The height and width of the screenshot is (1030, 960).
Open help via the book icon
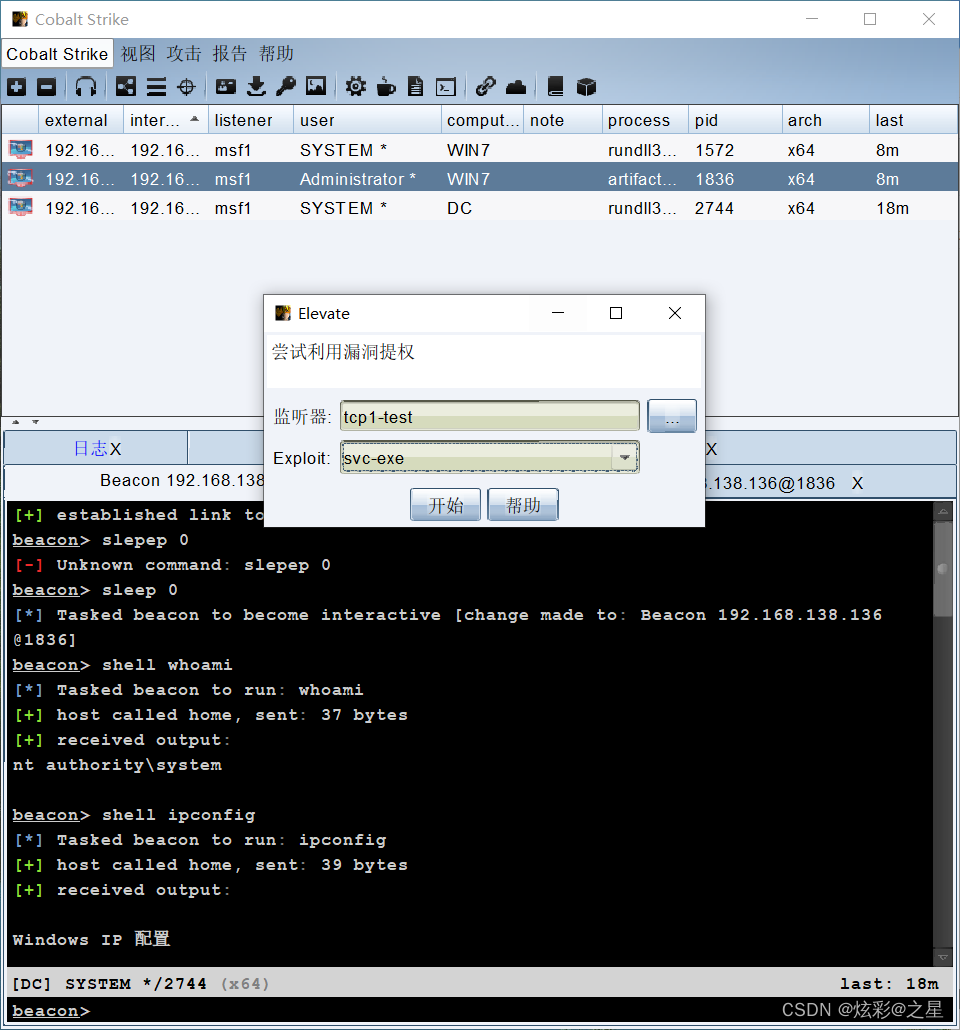[555, 87]
